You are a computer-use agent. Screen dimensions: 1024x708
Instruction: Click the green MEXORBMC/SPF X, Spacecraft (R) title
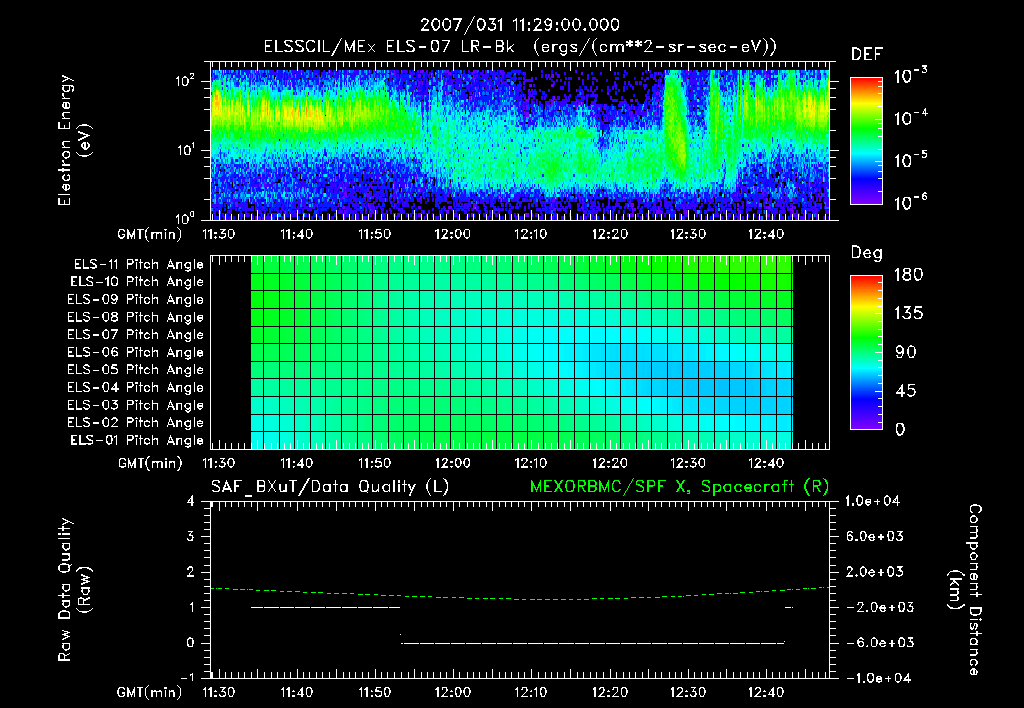coord(679,487)
